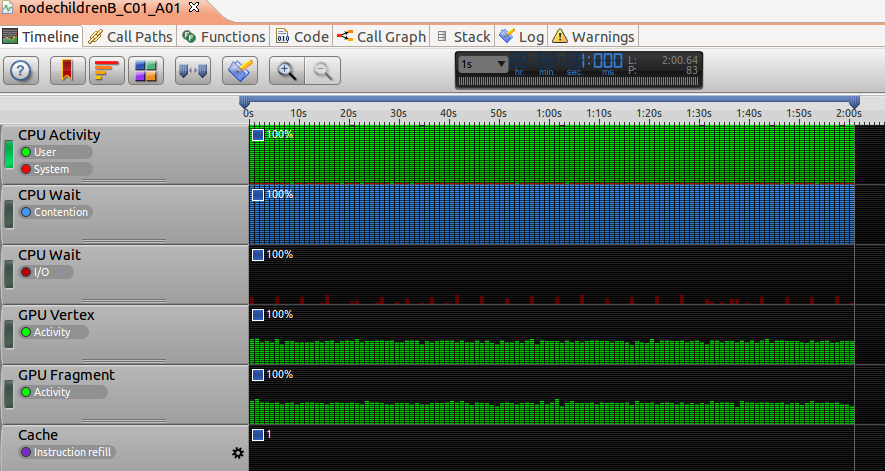
Task: Click the left caliper marker at 0s
Action: [x=244, y=102]
